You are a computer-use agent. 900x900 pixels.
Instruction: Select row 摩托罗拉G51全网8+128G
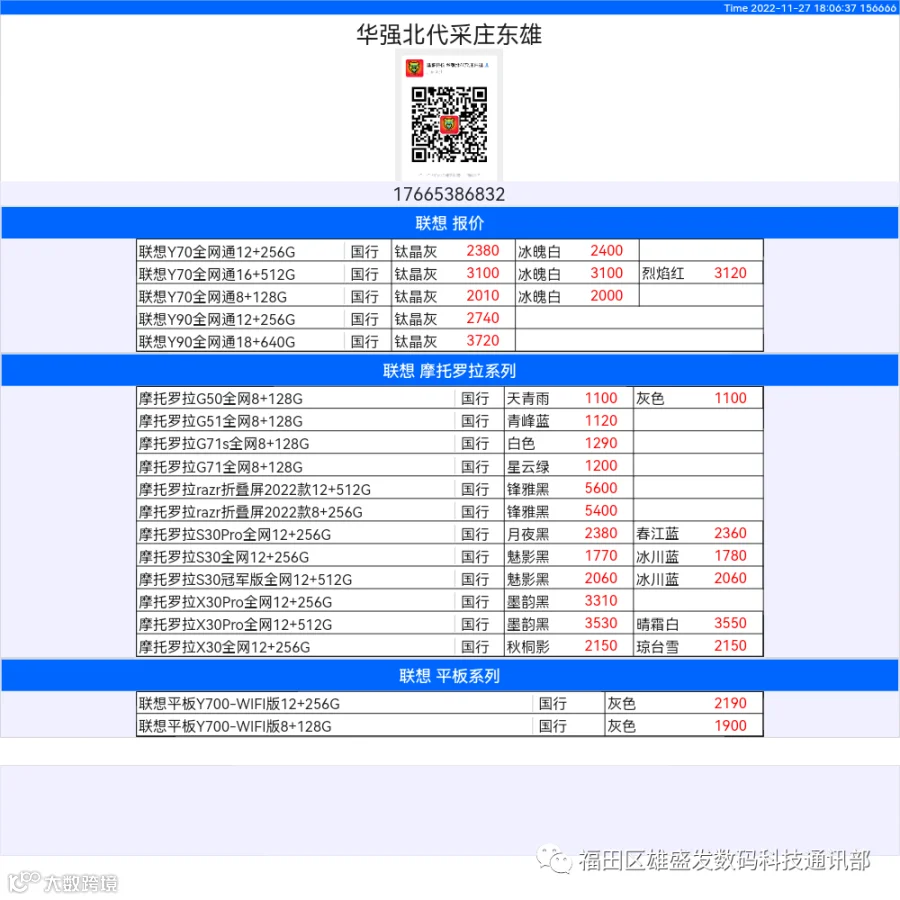coord(449,420)
